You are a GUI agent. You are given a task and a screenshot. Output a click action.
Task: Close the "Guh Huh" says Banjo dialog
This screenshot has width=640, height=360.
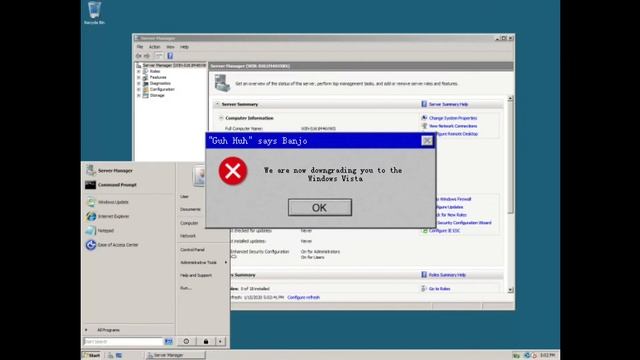427,140
